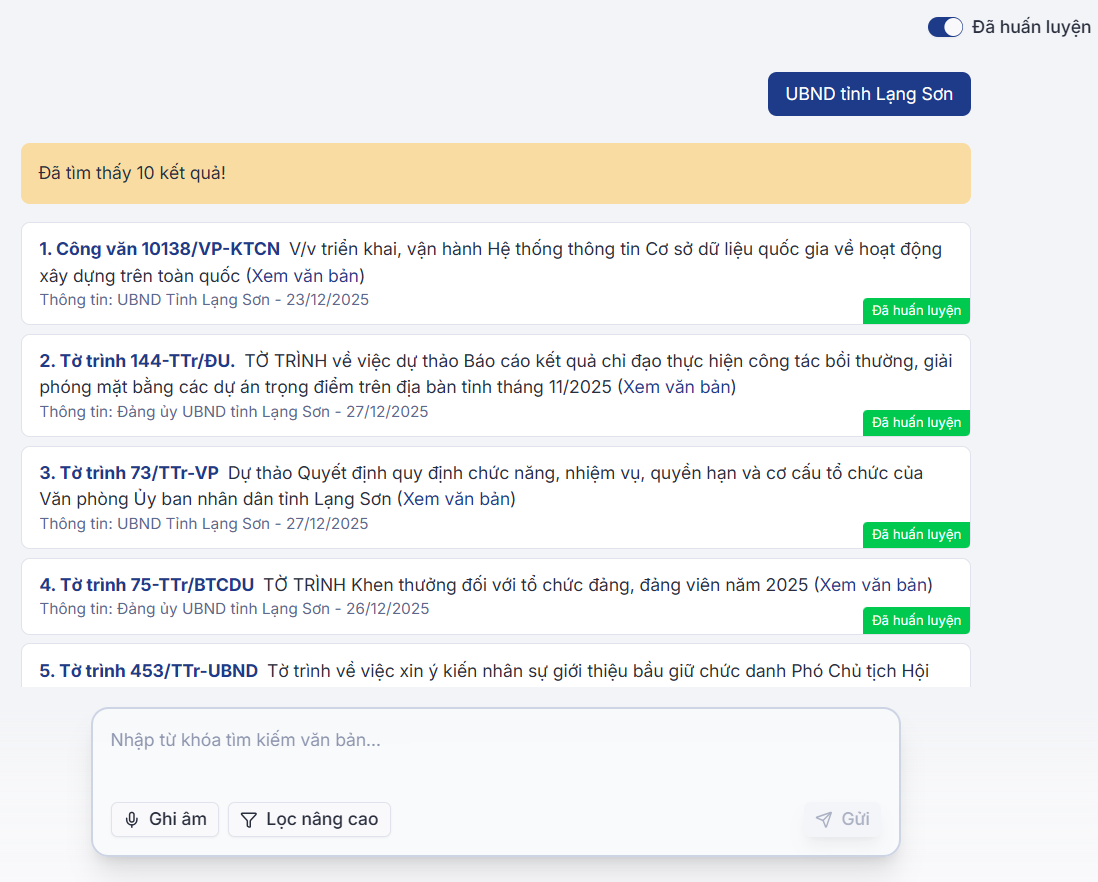Click the green badge on Tờ trình 75-TTr/BTCDU
The image size is (1098, 882).
pos(916,621)
